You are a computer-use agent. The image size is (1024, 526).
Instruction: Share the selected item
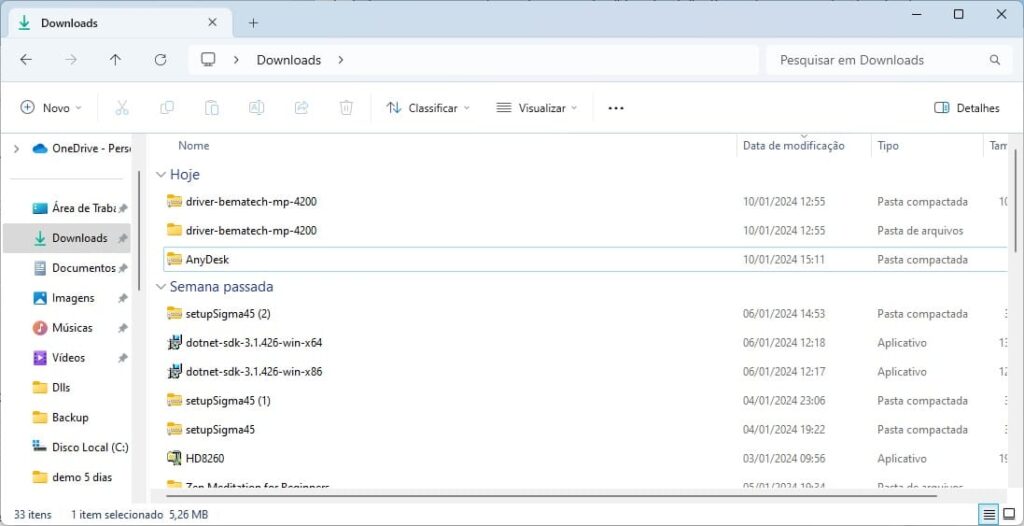301,108
